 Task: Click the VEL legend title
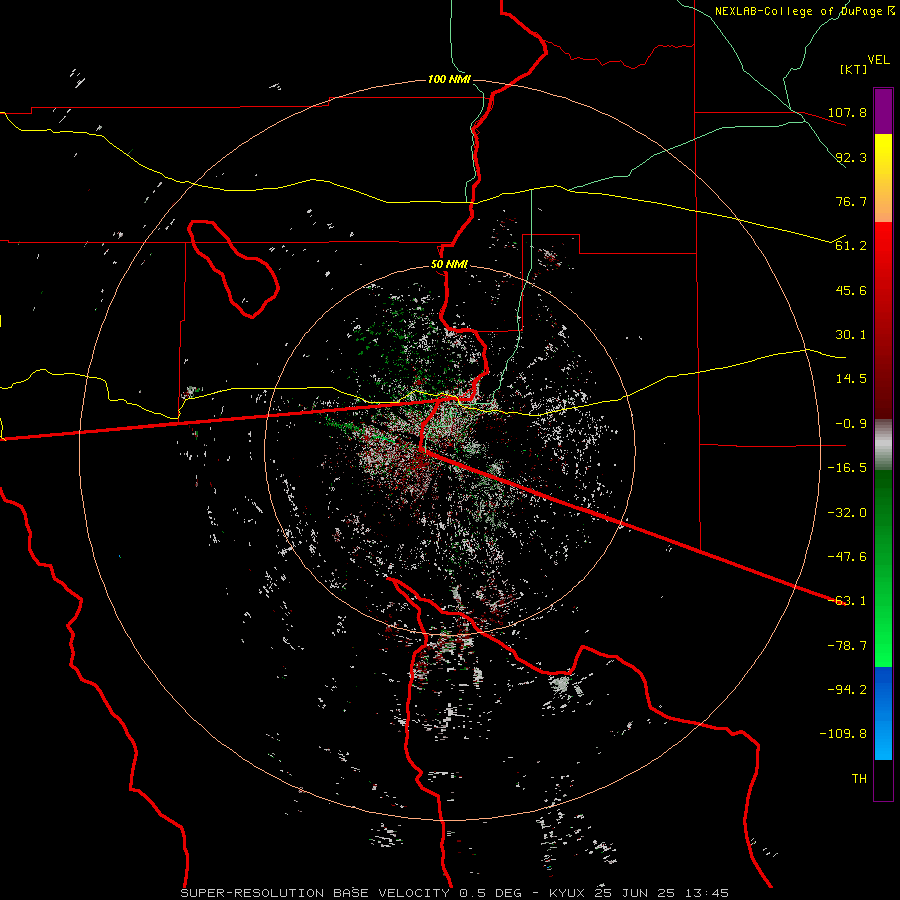[878, 59]
